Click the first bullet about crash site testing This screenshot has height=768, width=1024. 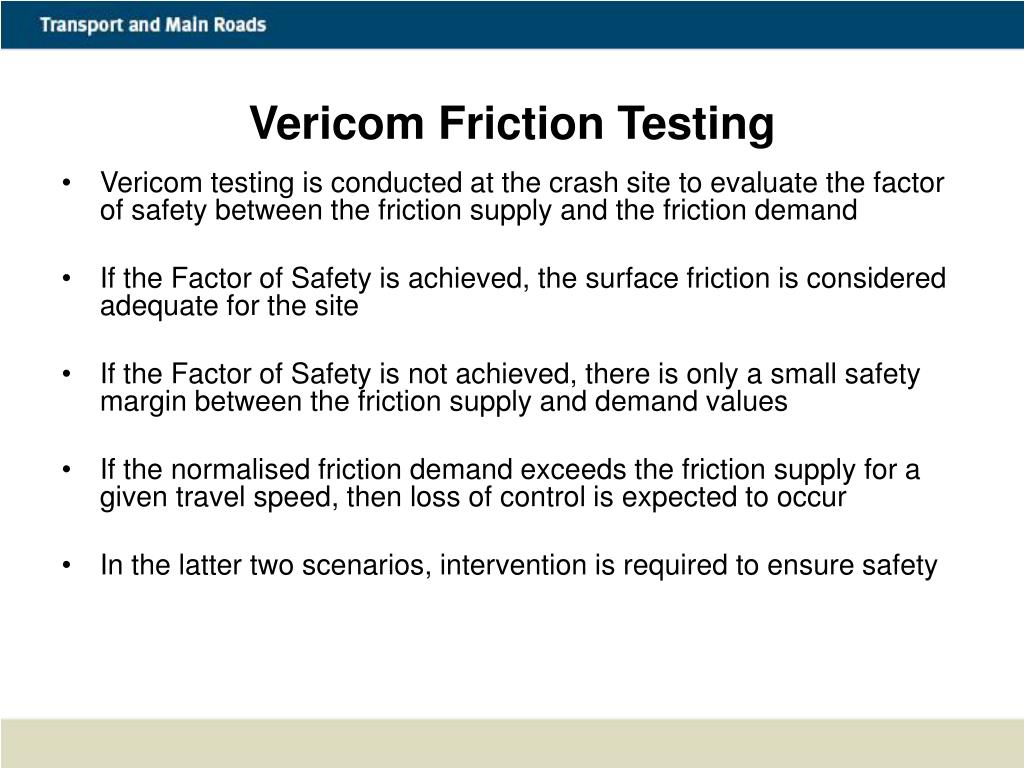[x=522, y=197]
